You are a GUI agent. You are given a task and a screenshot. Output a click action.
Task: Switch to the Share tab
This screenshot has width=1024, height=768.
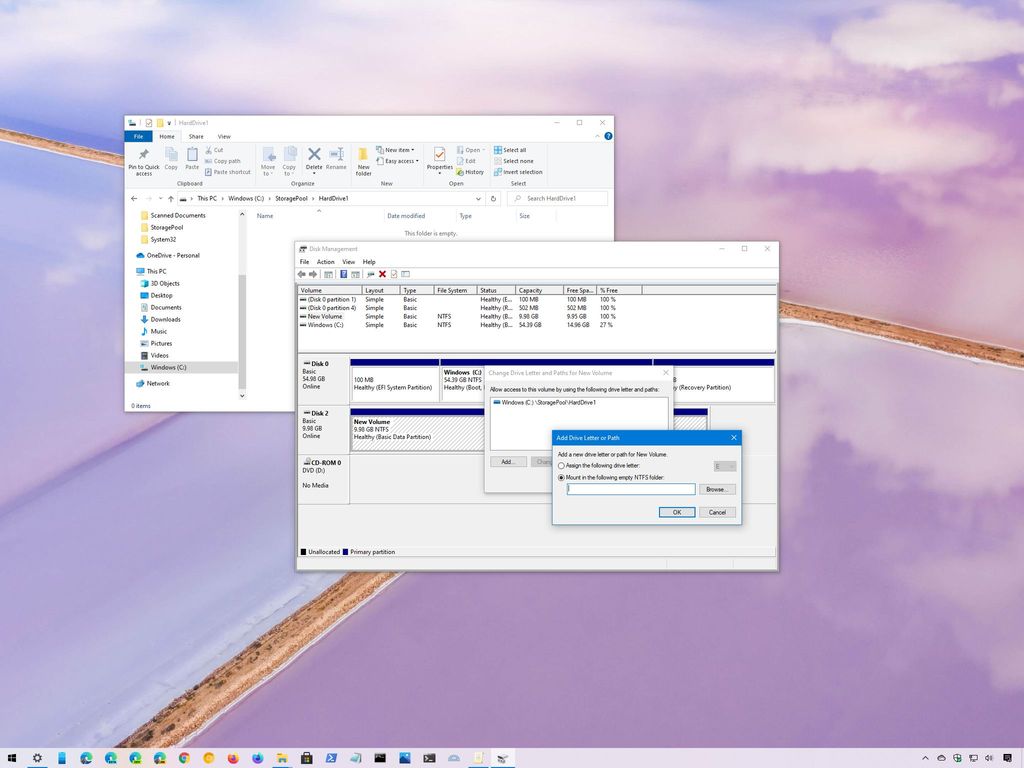click(196, 136)
